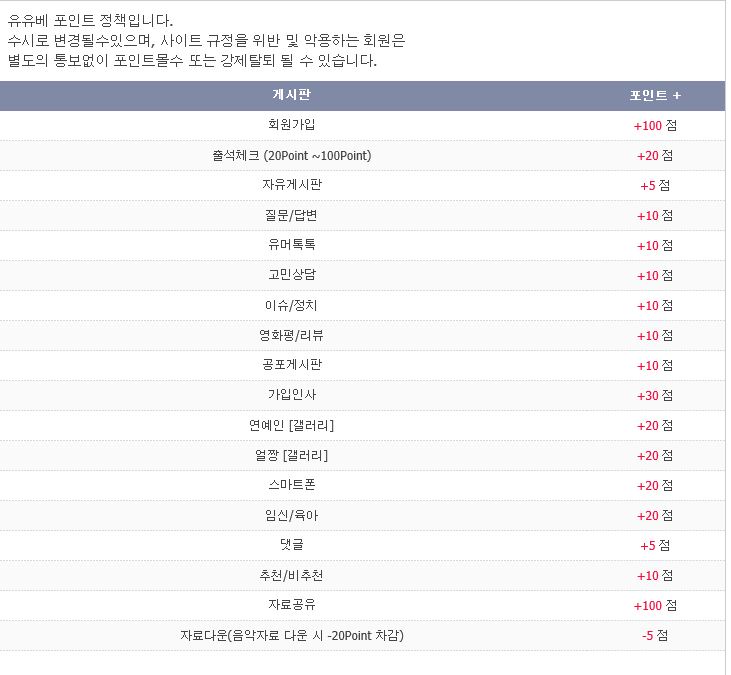Click +10 점 in 질문/답변 row
Image resolution: width=731 pixels, height=675 pixels.
click(655, 215)
